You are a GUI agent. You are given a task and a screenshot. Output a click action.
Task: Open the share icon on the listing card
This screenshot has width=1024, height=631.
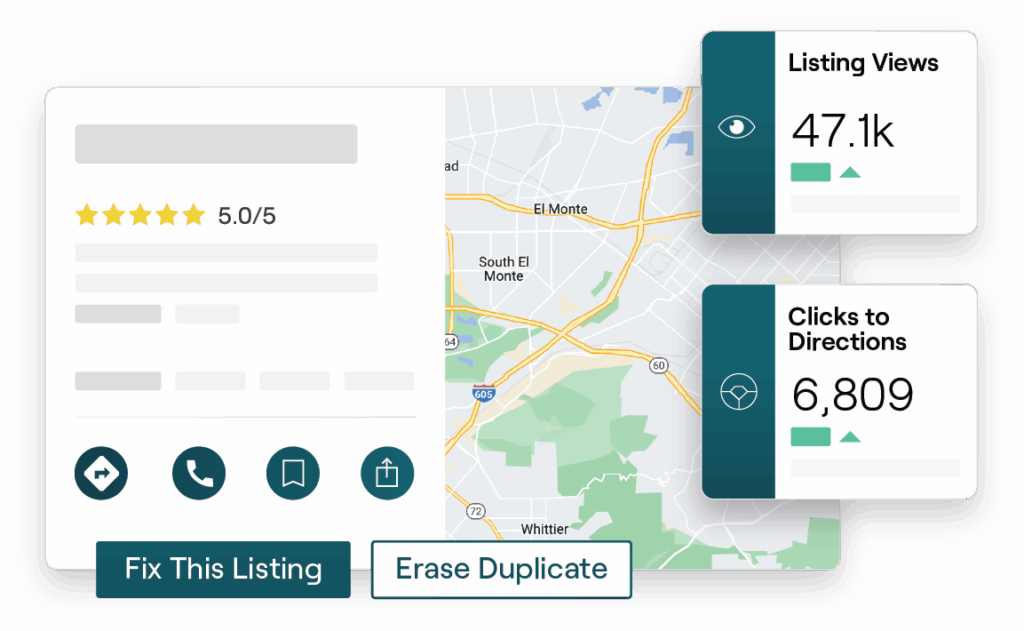(x=387, y=473)
